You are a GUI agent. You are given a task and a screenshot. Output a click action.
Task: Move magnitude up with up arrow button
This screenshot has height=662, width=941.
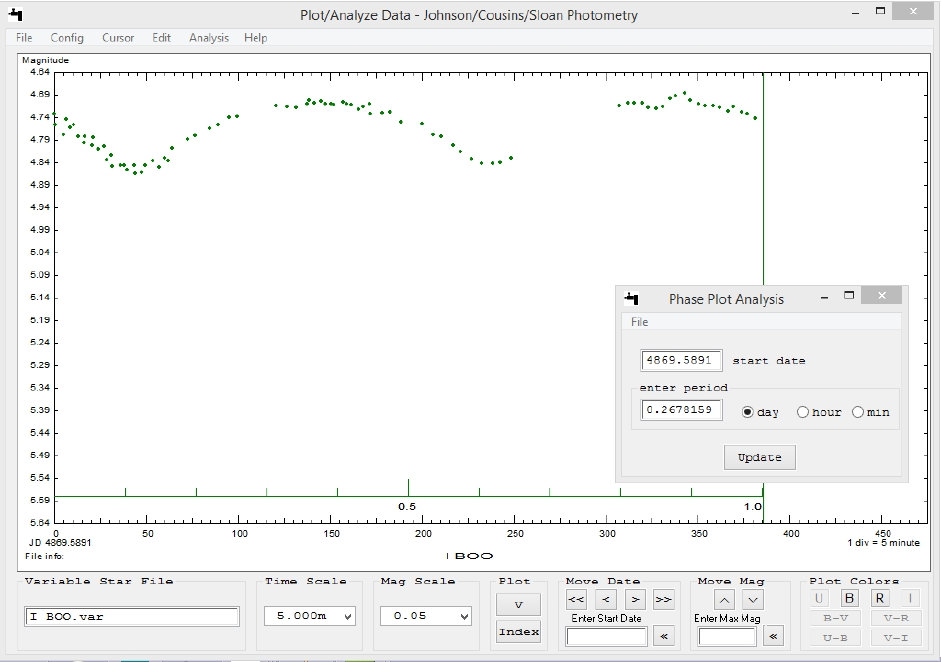pos(724,600)
